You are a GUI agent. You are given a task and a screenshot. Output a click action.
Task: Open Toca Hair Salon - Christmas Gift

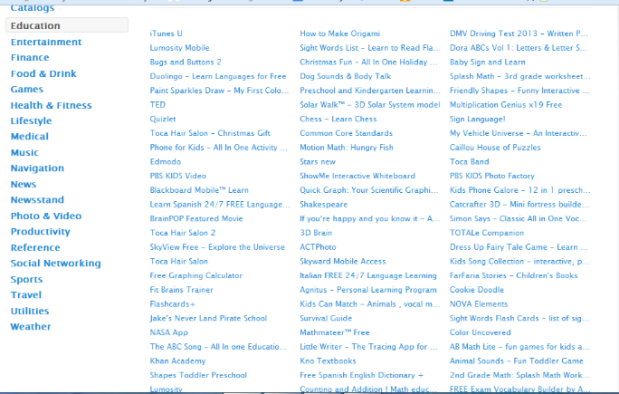point(210,133)
